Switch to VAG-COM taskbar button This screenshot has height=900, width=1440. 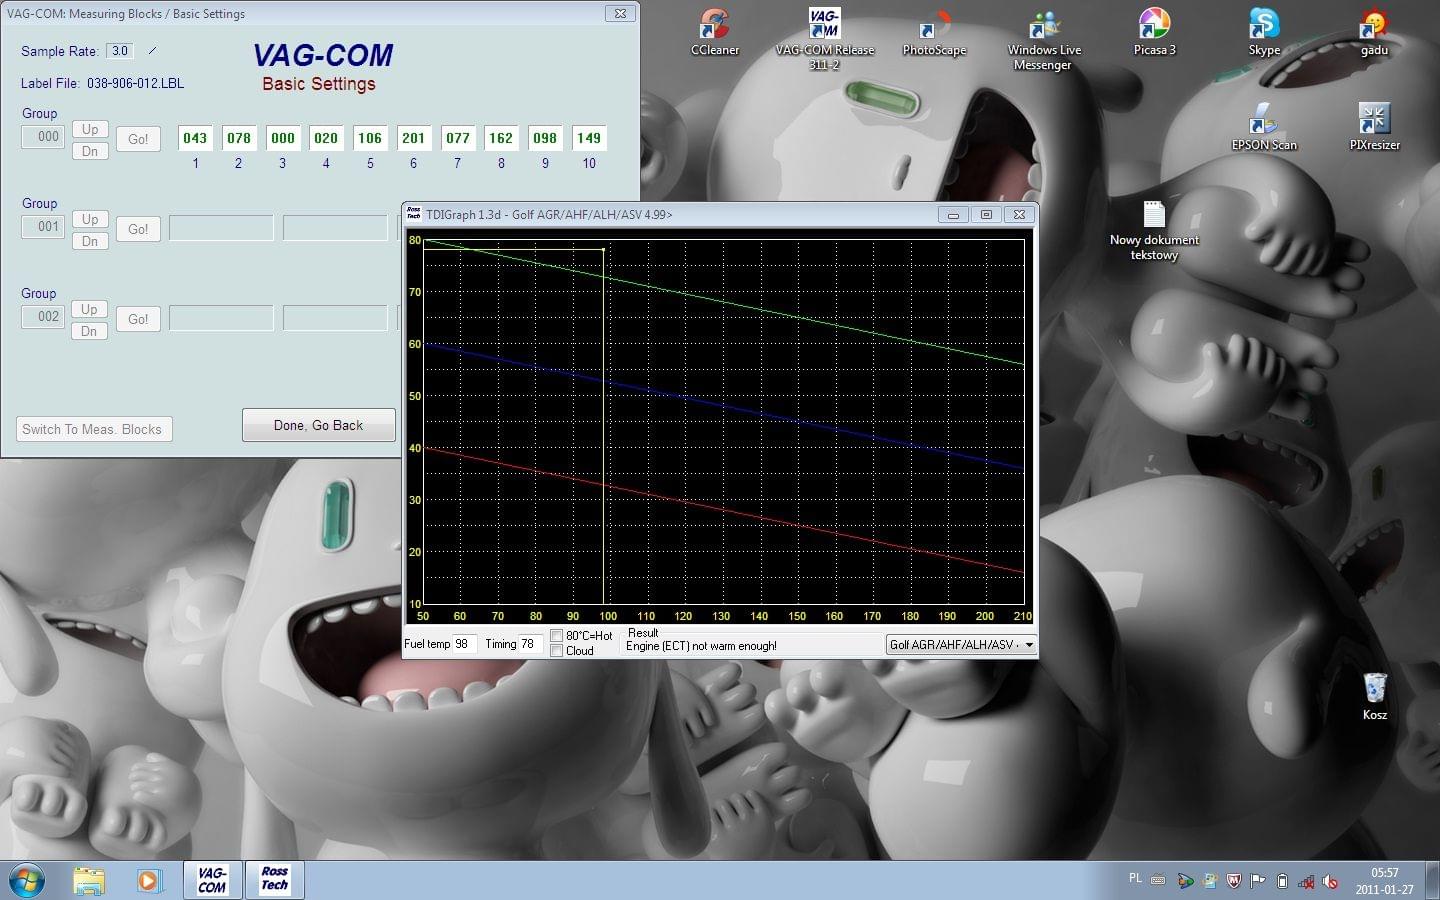pos(212,880)
